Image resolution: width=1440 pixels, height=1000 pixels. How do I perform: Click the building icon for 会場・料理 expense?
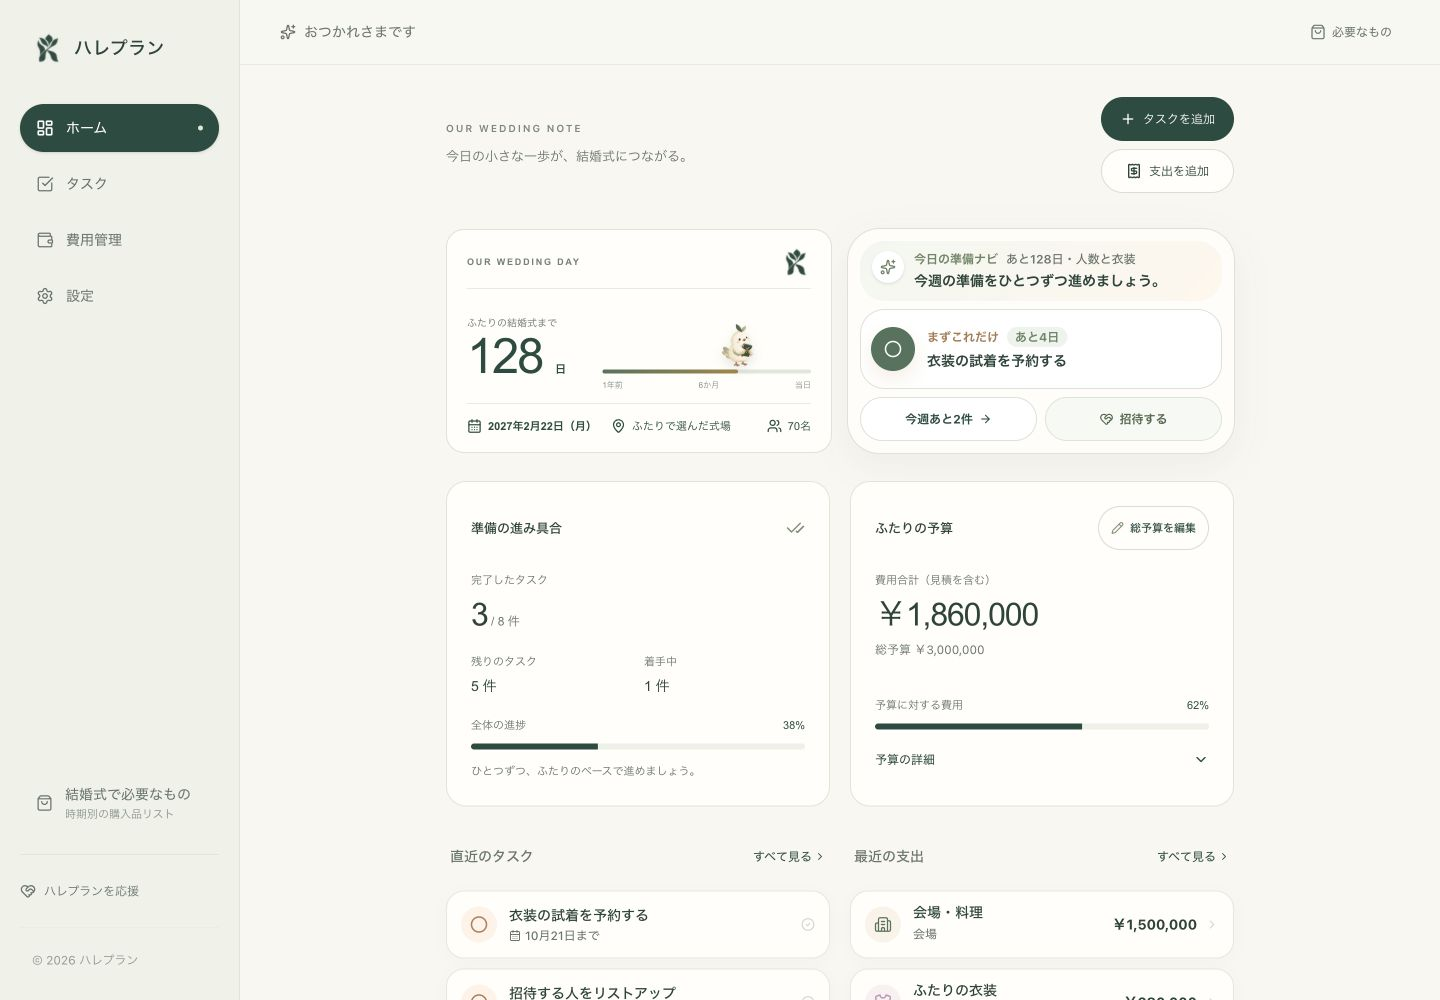pos(883,925)
